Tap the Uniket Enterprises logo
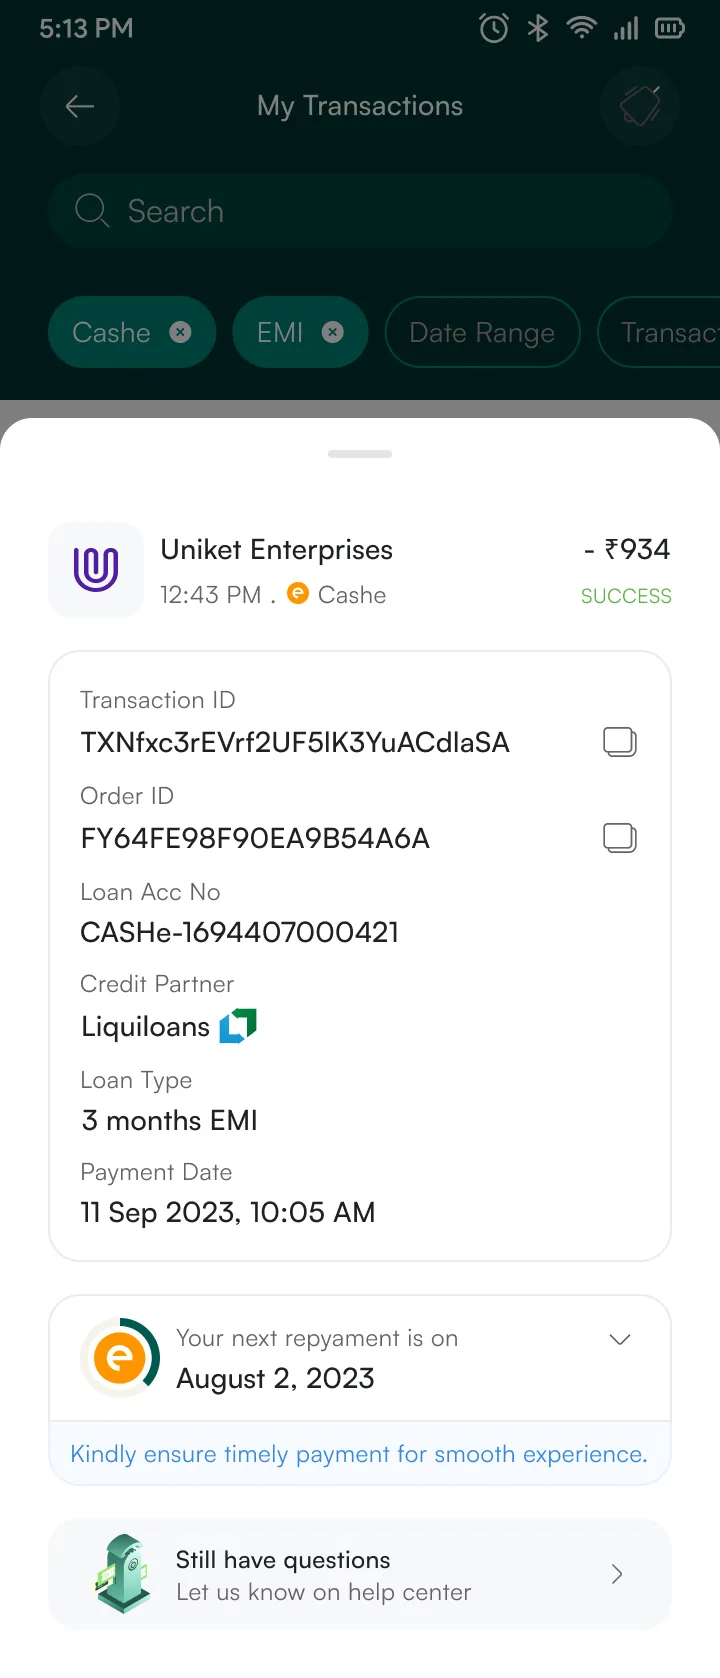720x1678 pixels. tap(96, 570)
